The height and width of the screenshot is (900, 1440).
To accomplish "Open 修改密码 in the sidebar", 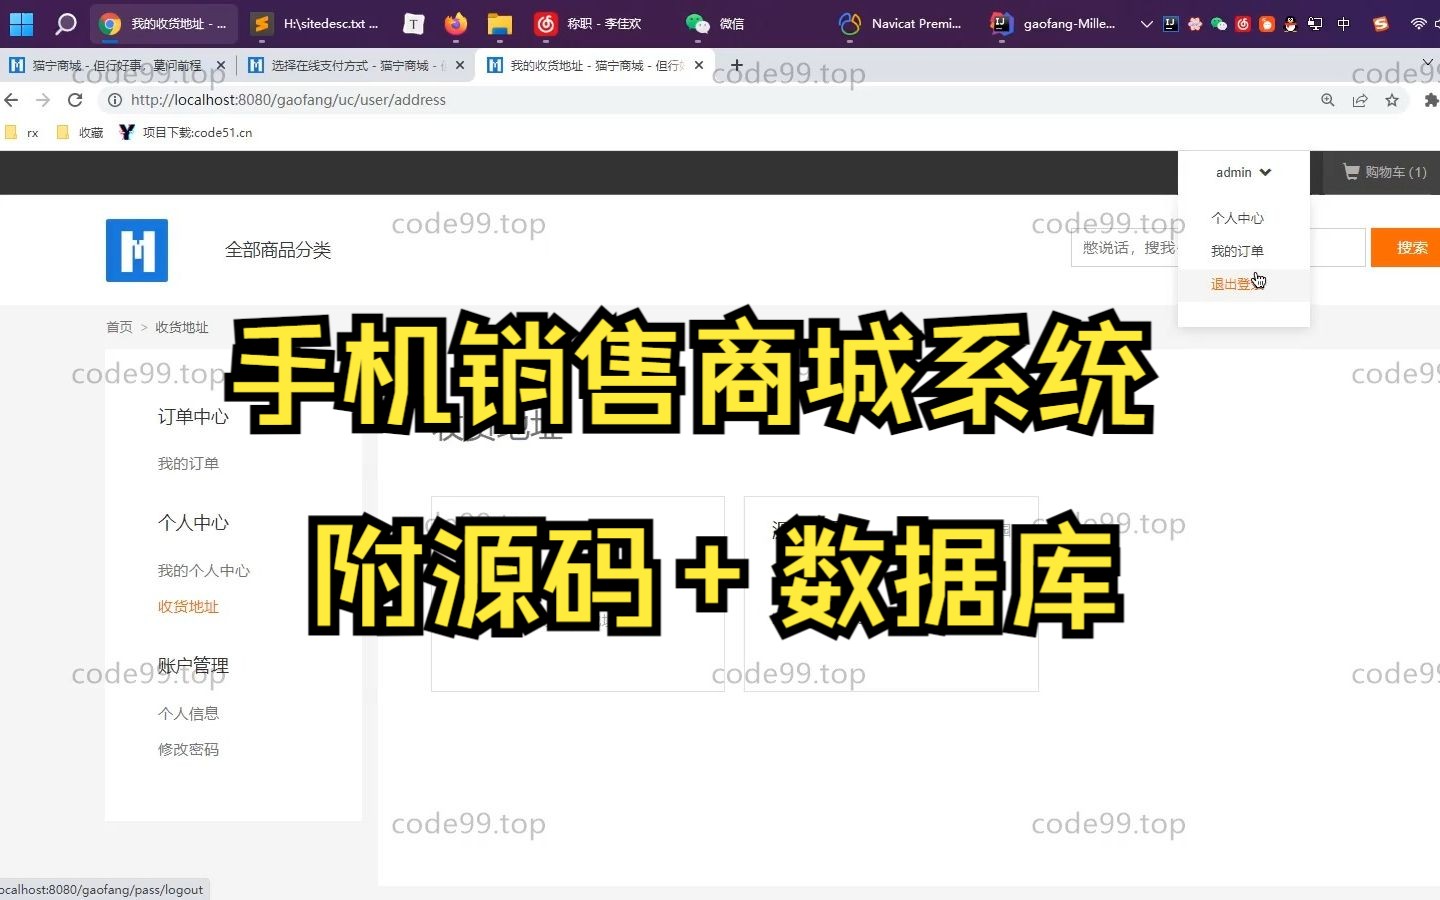I will coord(188,749).
